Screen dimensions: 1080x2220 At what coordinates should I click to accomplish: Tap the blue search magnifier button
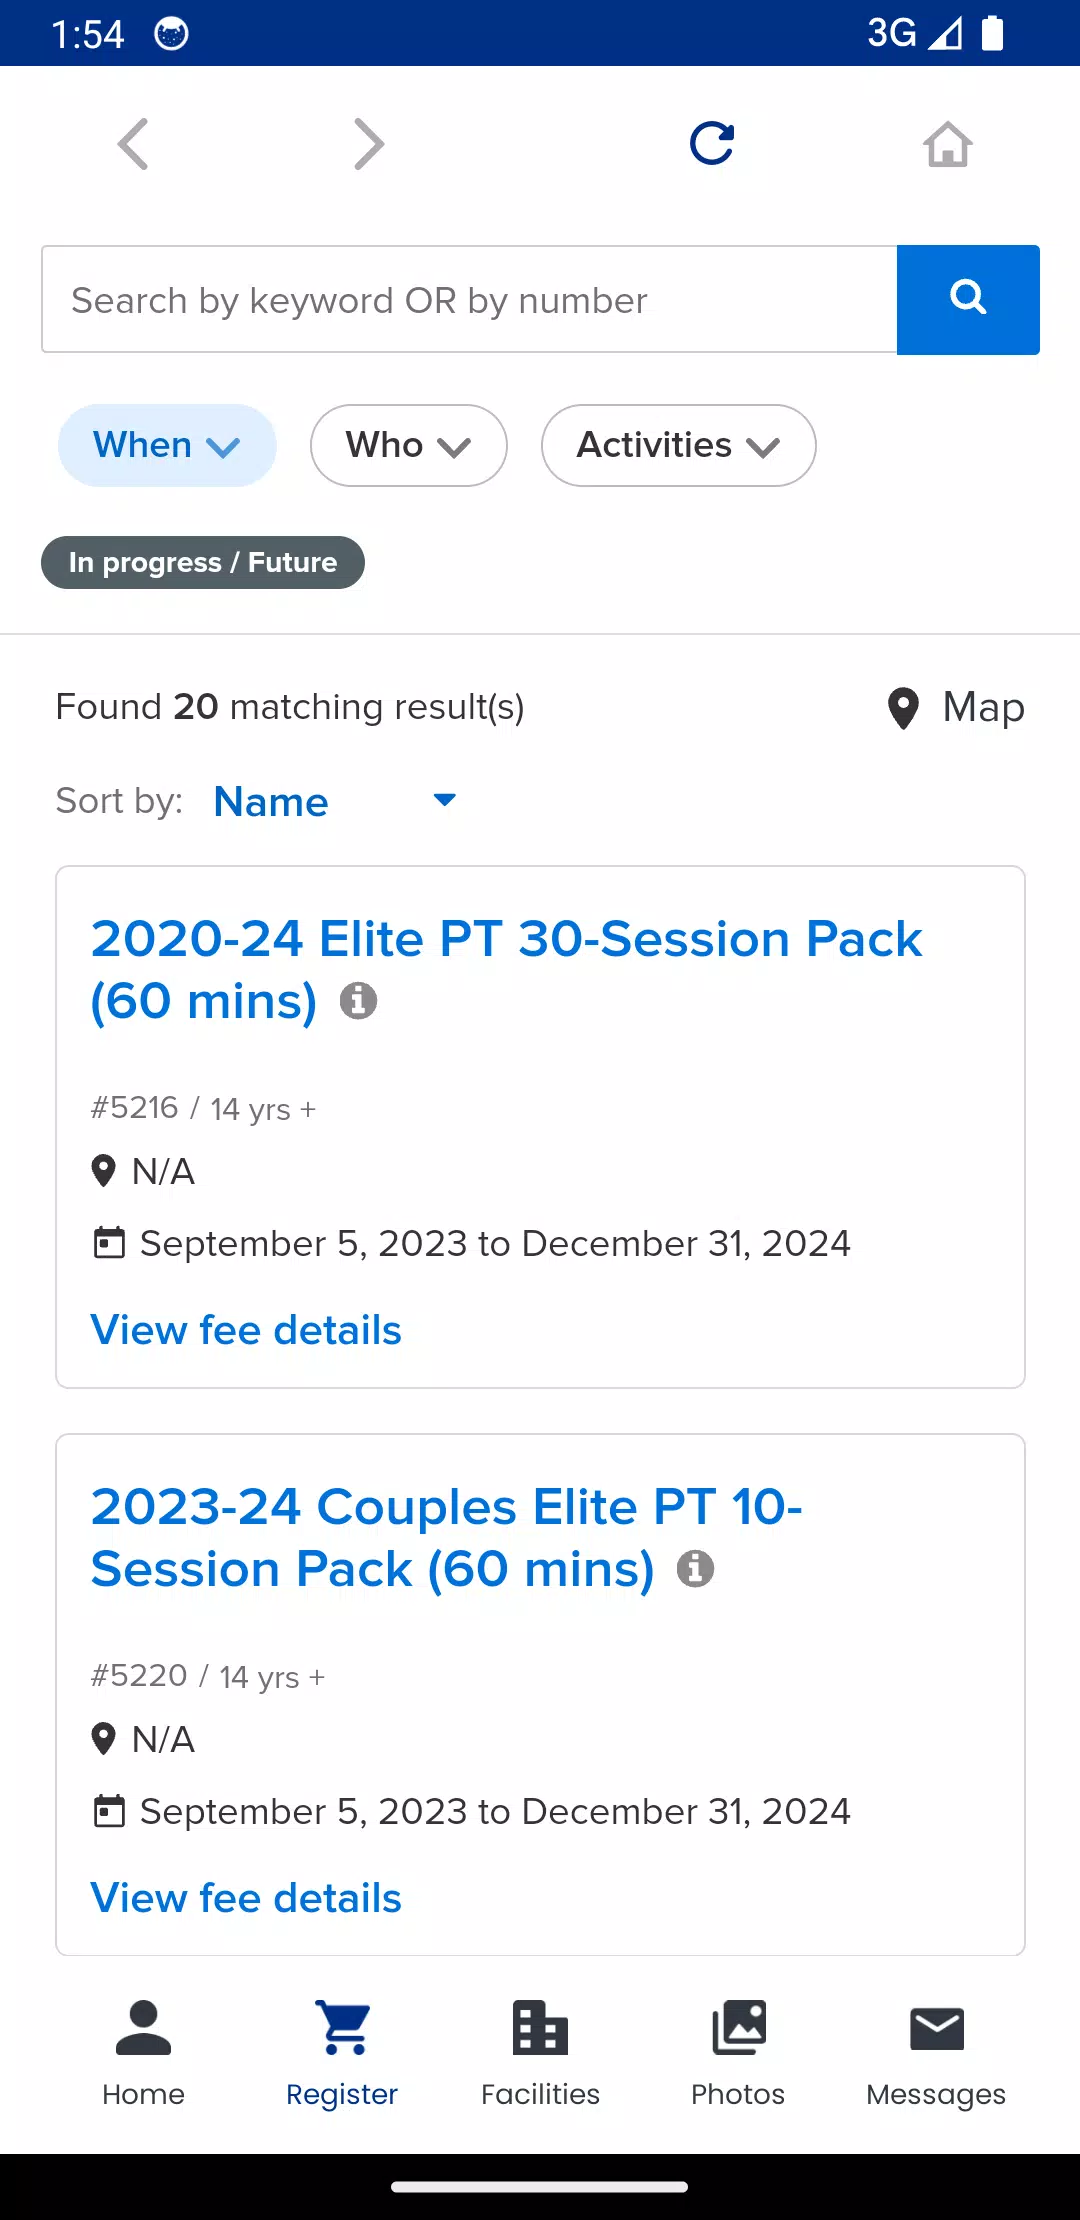[x=968, y=299]
